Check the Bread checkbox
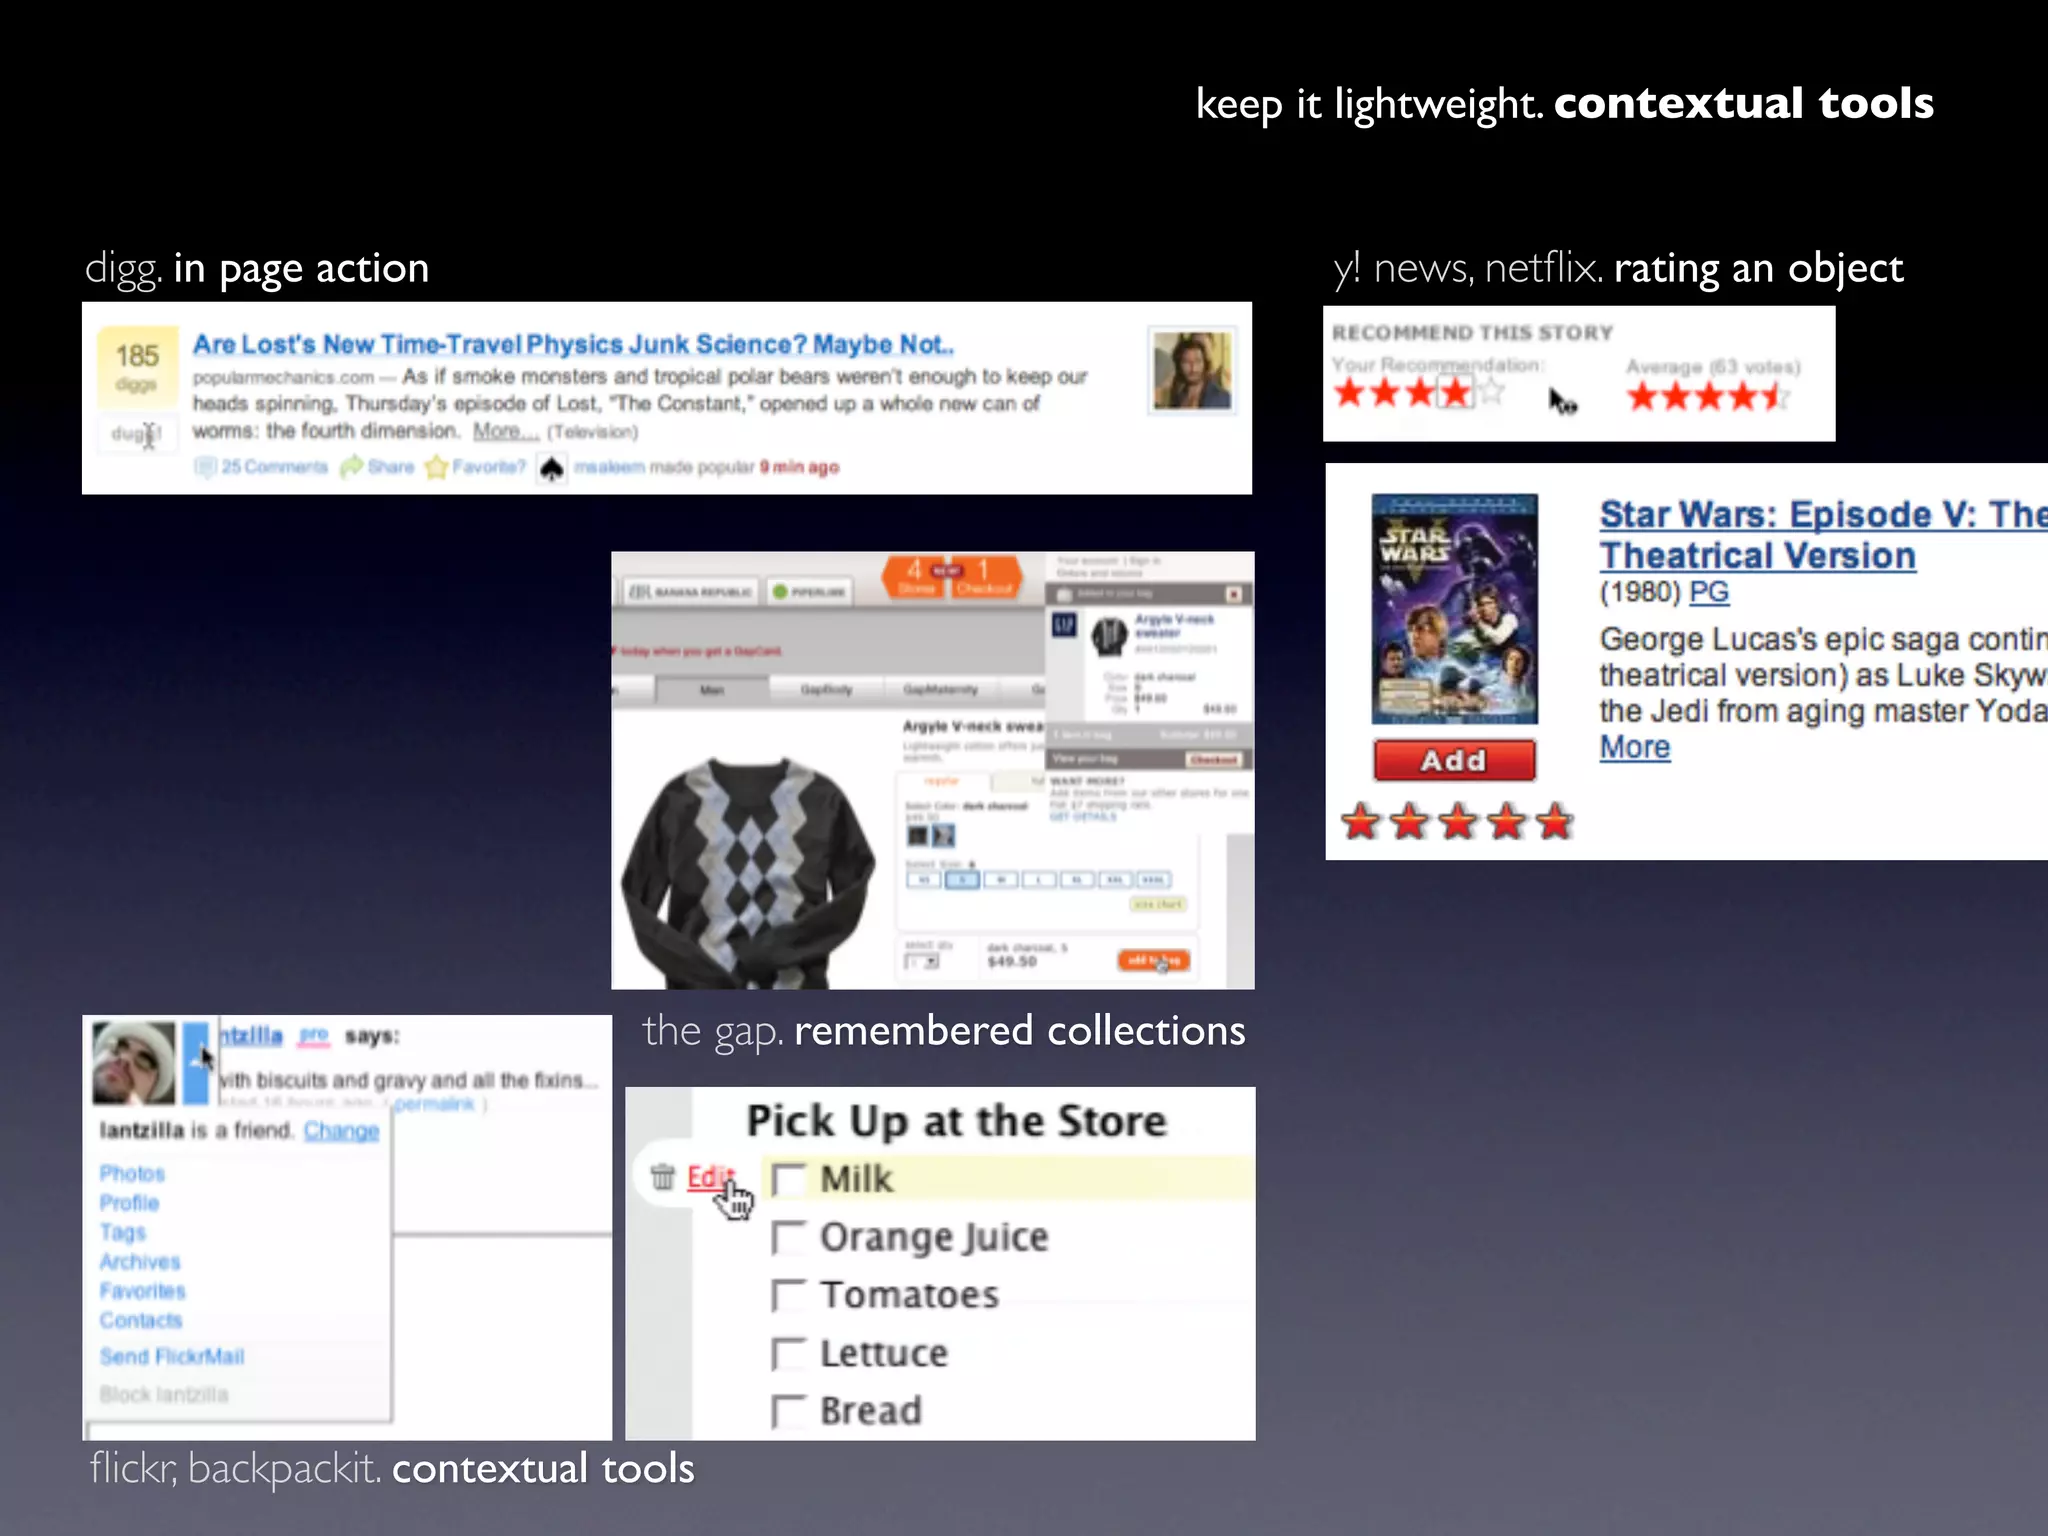This screenshot has height=1536, width=2048. pyautogui.click(x=788, y=1411)
